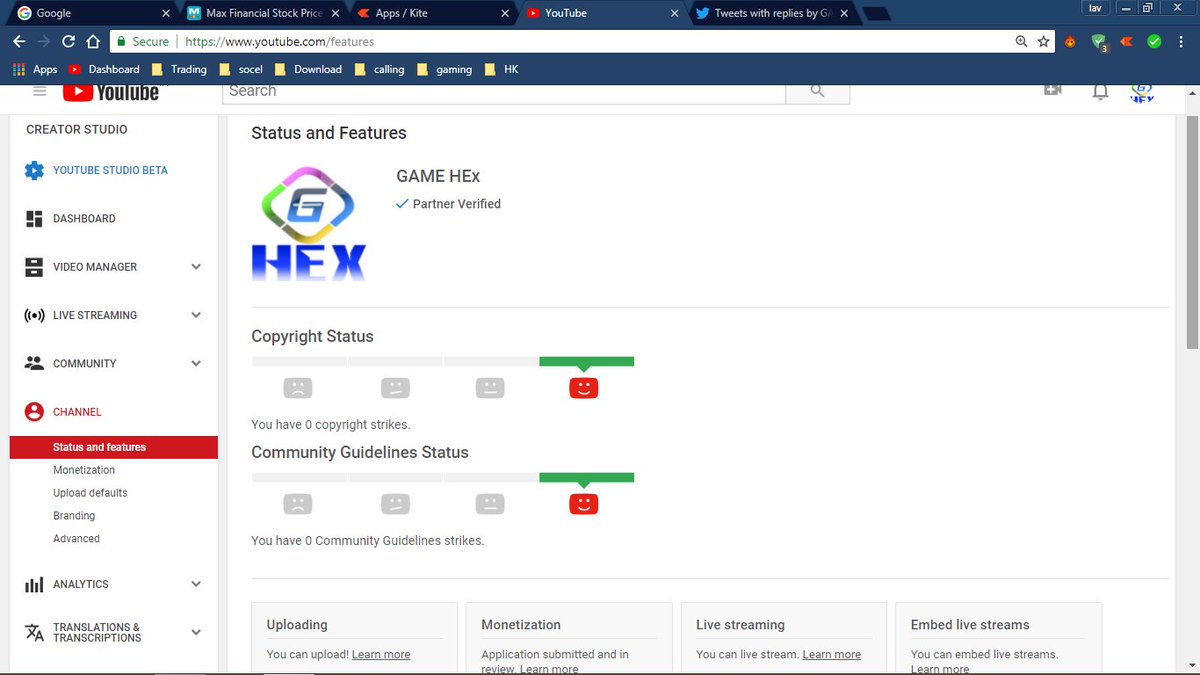This screenshot has height=675, width=1200.
Task: Go back with the browser arrow
Action: tap(19, 42)
